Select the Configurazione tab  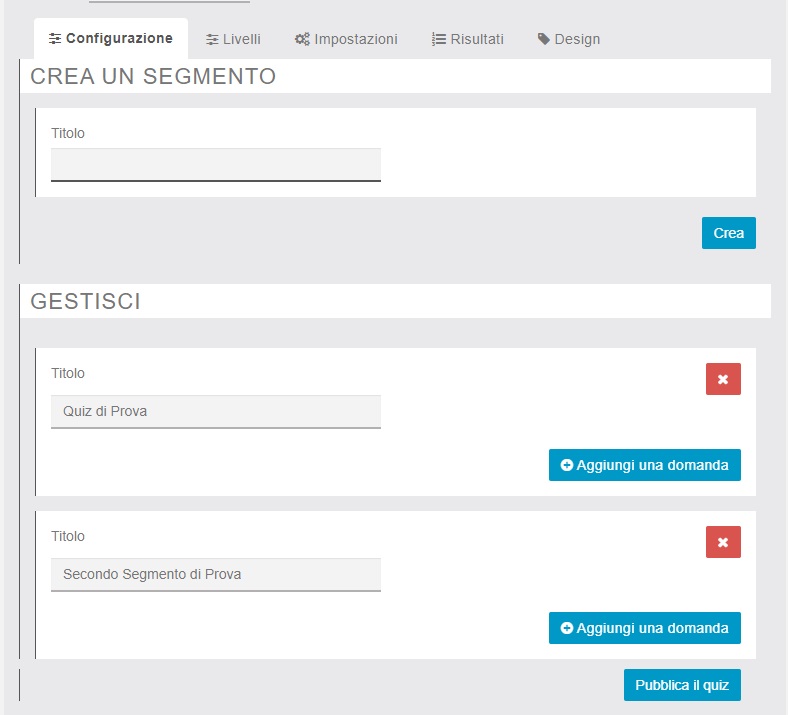click(x=111, y=39)
